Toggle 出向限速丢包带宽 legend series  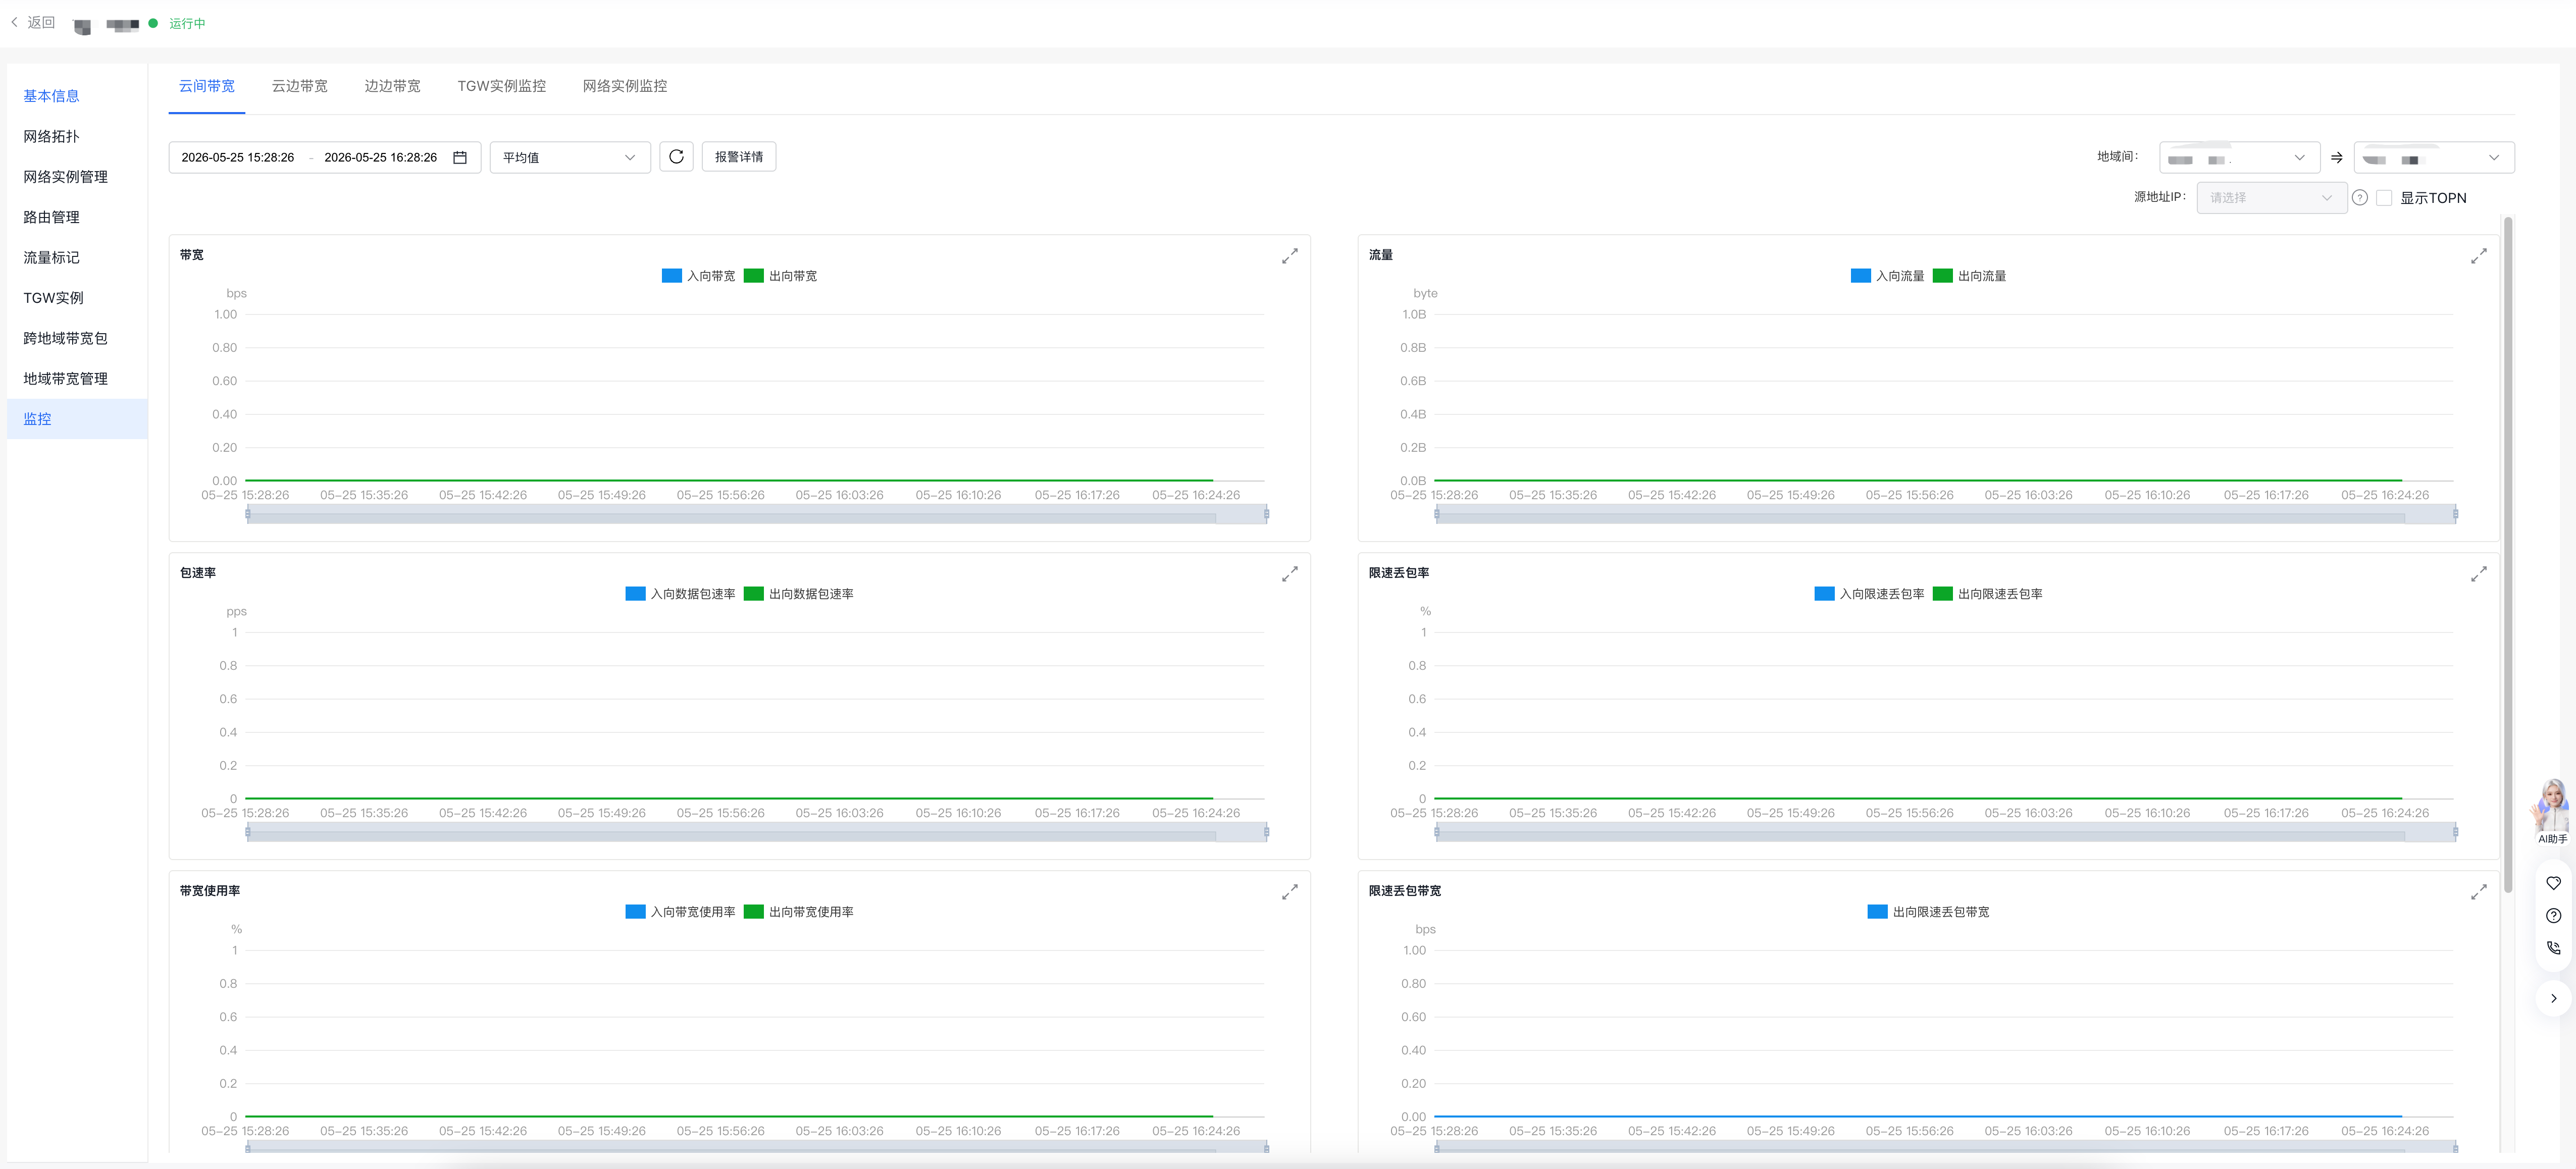point(1928,912)
